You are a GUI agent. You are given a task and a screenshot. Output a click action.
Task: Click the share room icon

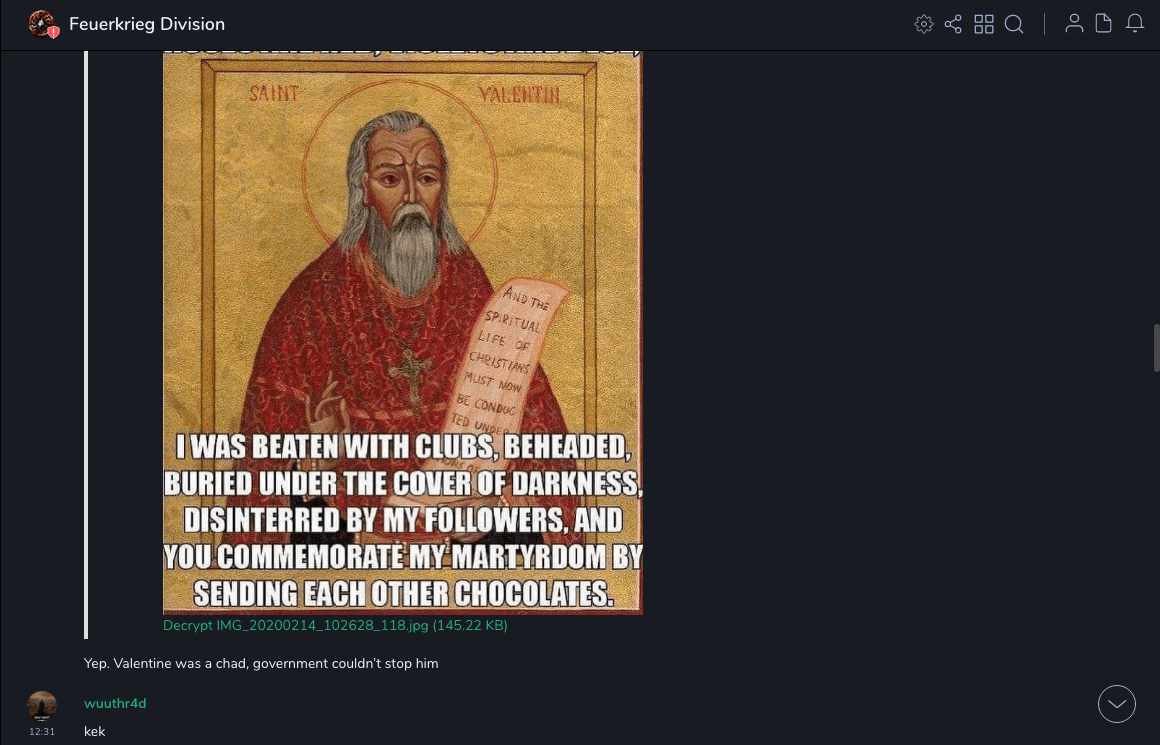(x=953, y=24)
